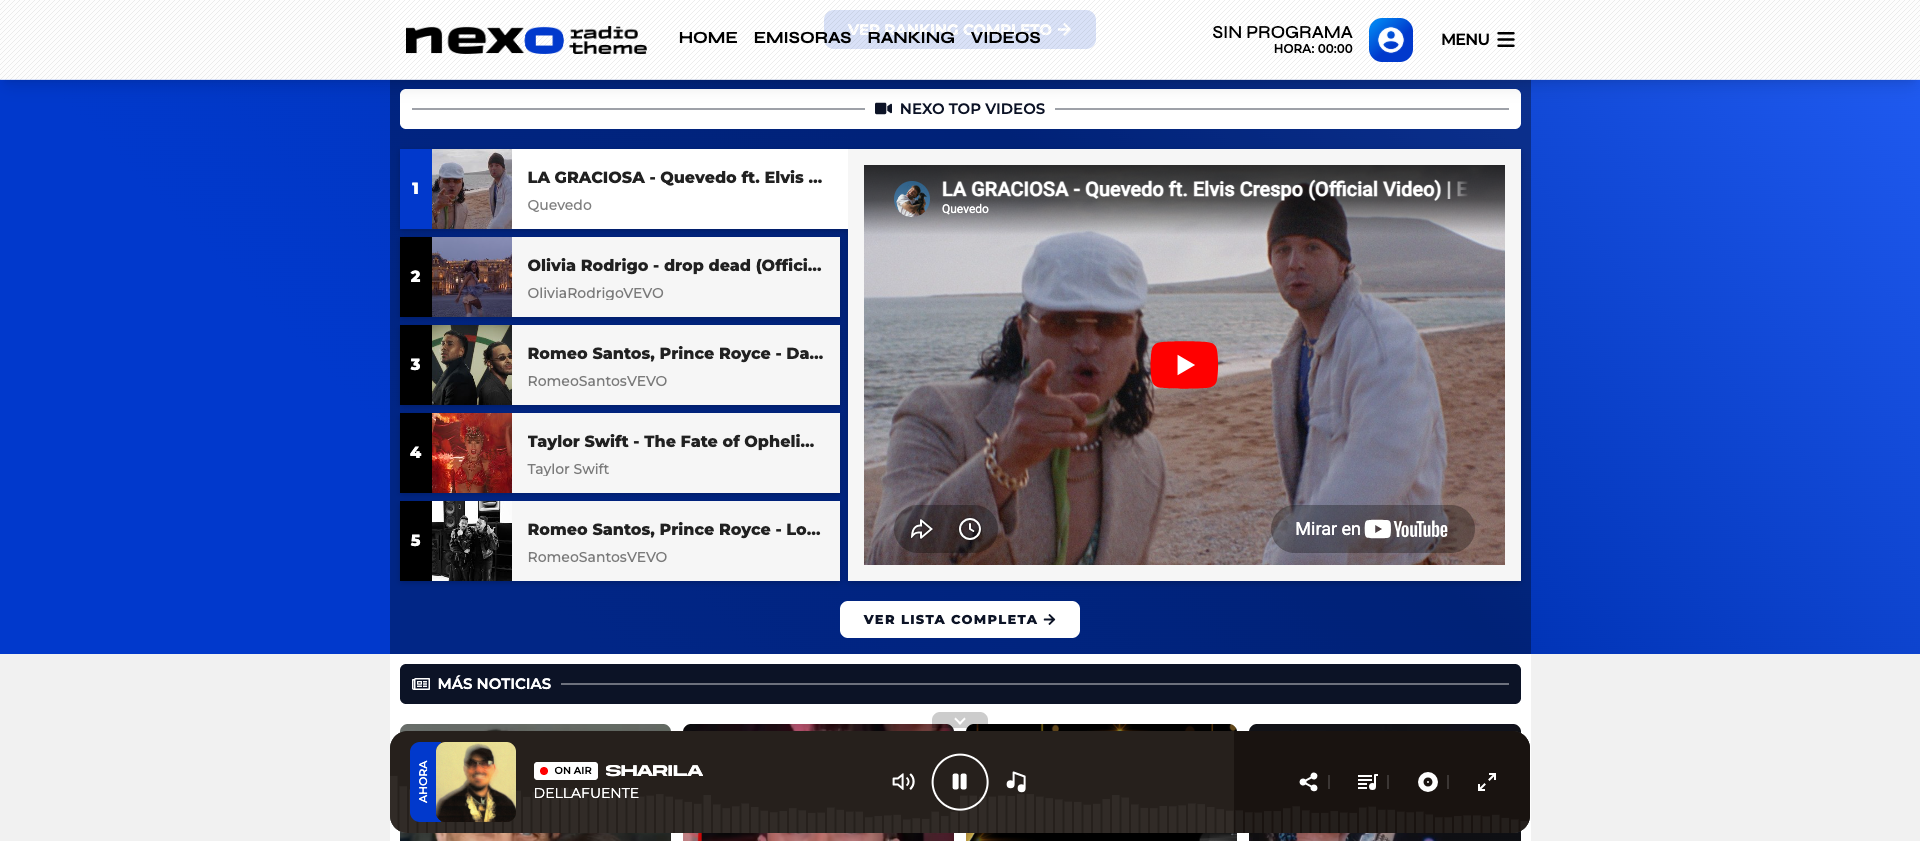1920x841 pixels.
Task: Click DELLAFUENTE artist name in player
Action: (586, 793)
